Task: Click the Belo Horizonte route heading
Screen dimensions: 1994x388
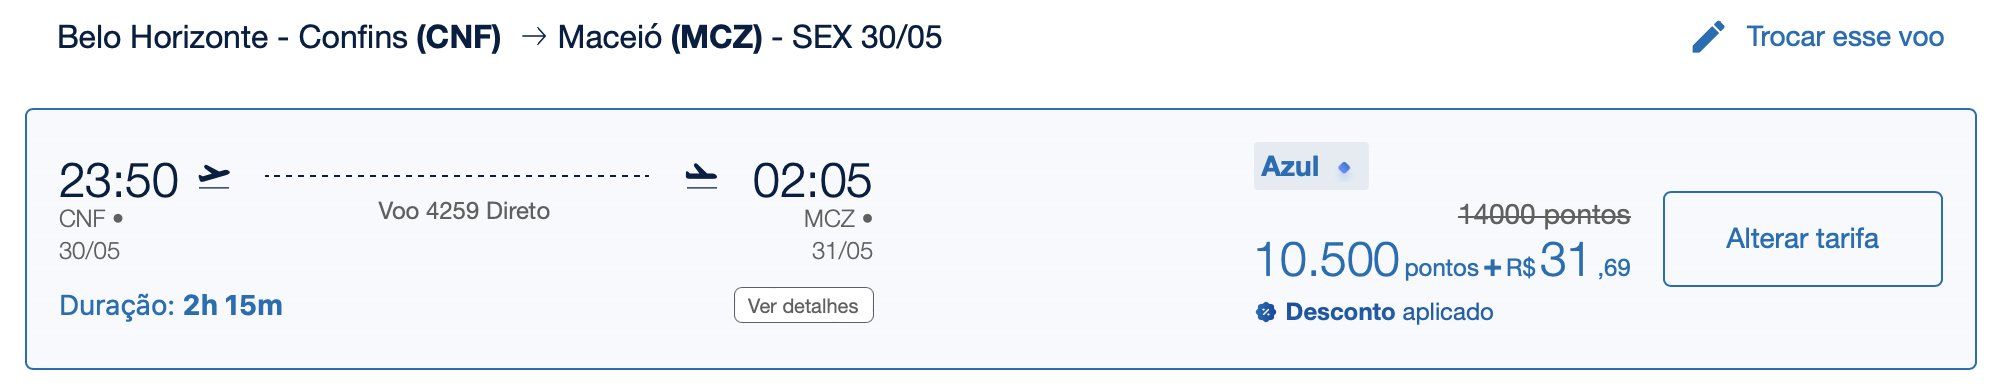Action: click(500, 37)
